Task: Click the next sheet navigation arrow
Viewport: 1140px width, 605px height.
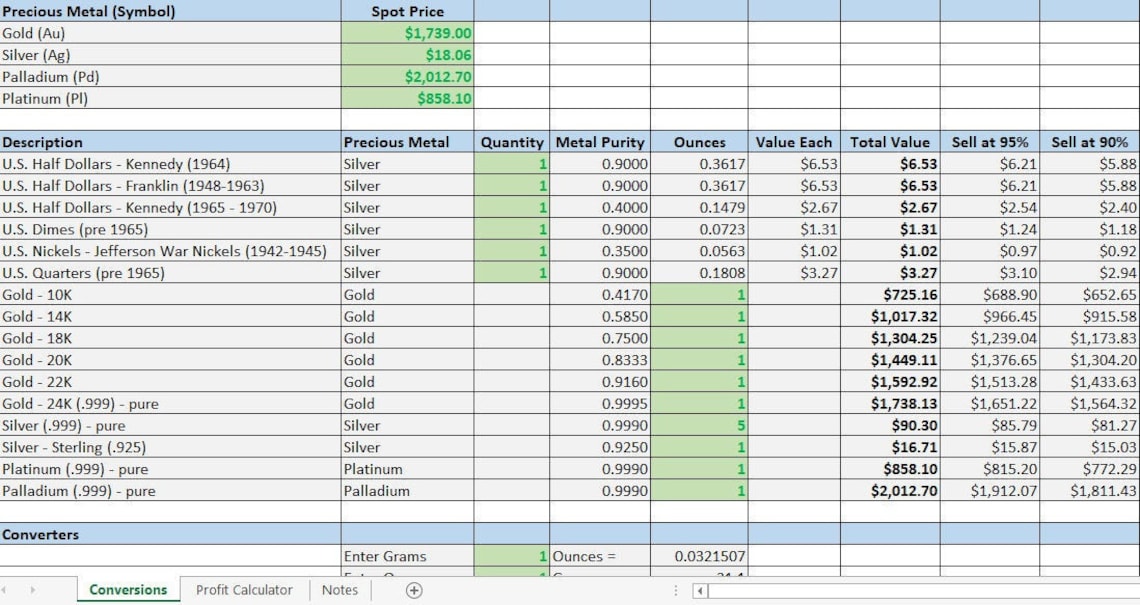Action: (x=32, y=590)
